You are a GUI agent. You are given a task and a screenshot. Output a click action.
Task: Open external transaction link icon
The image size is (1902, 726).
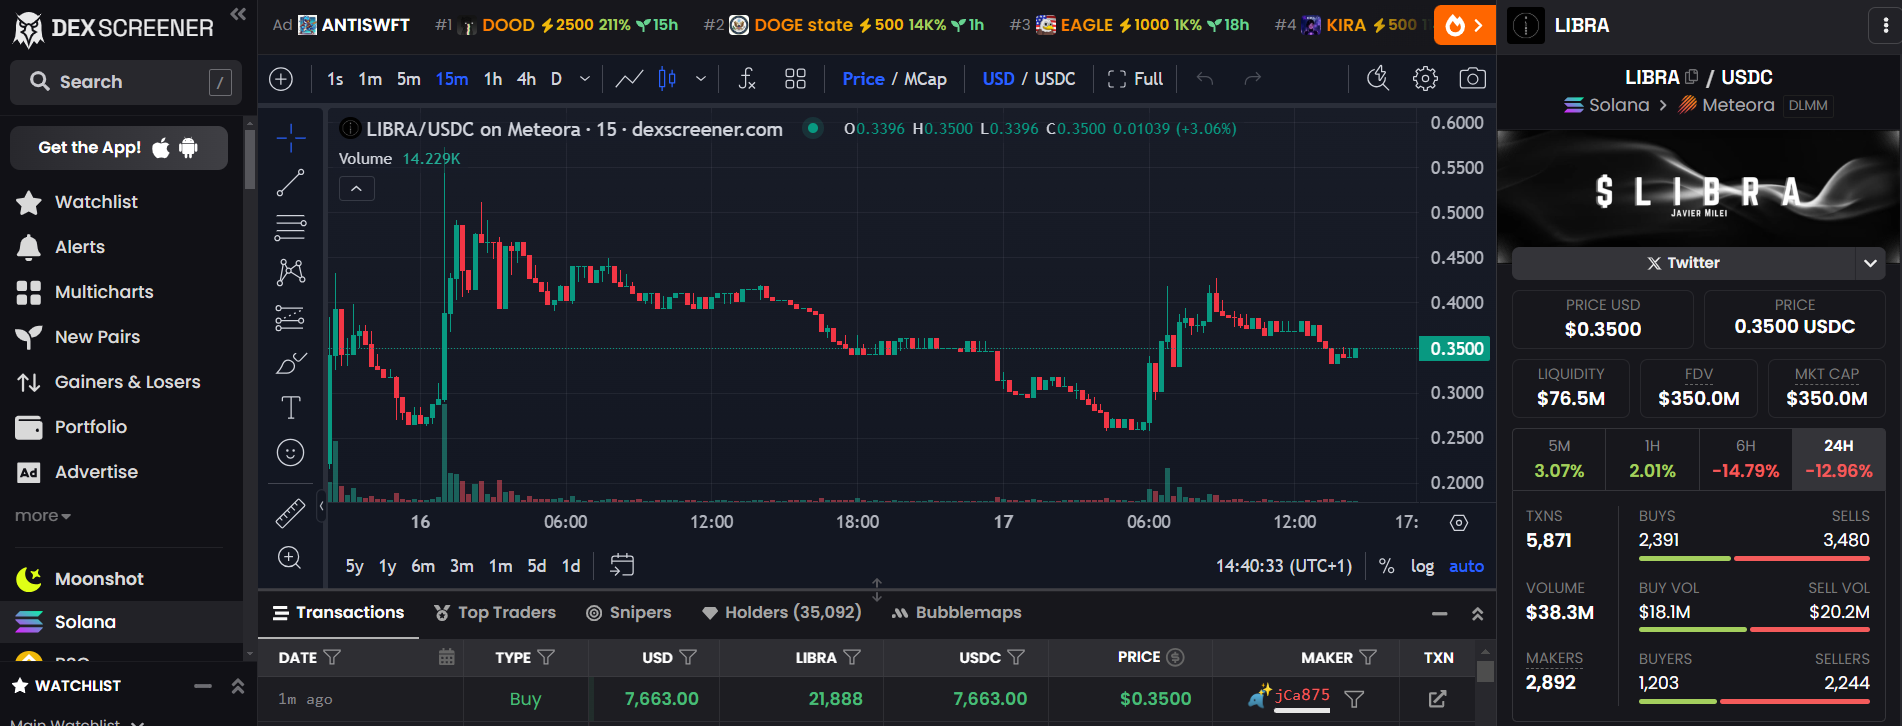tap(1437, 699)
